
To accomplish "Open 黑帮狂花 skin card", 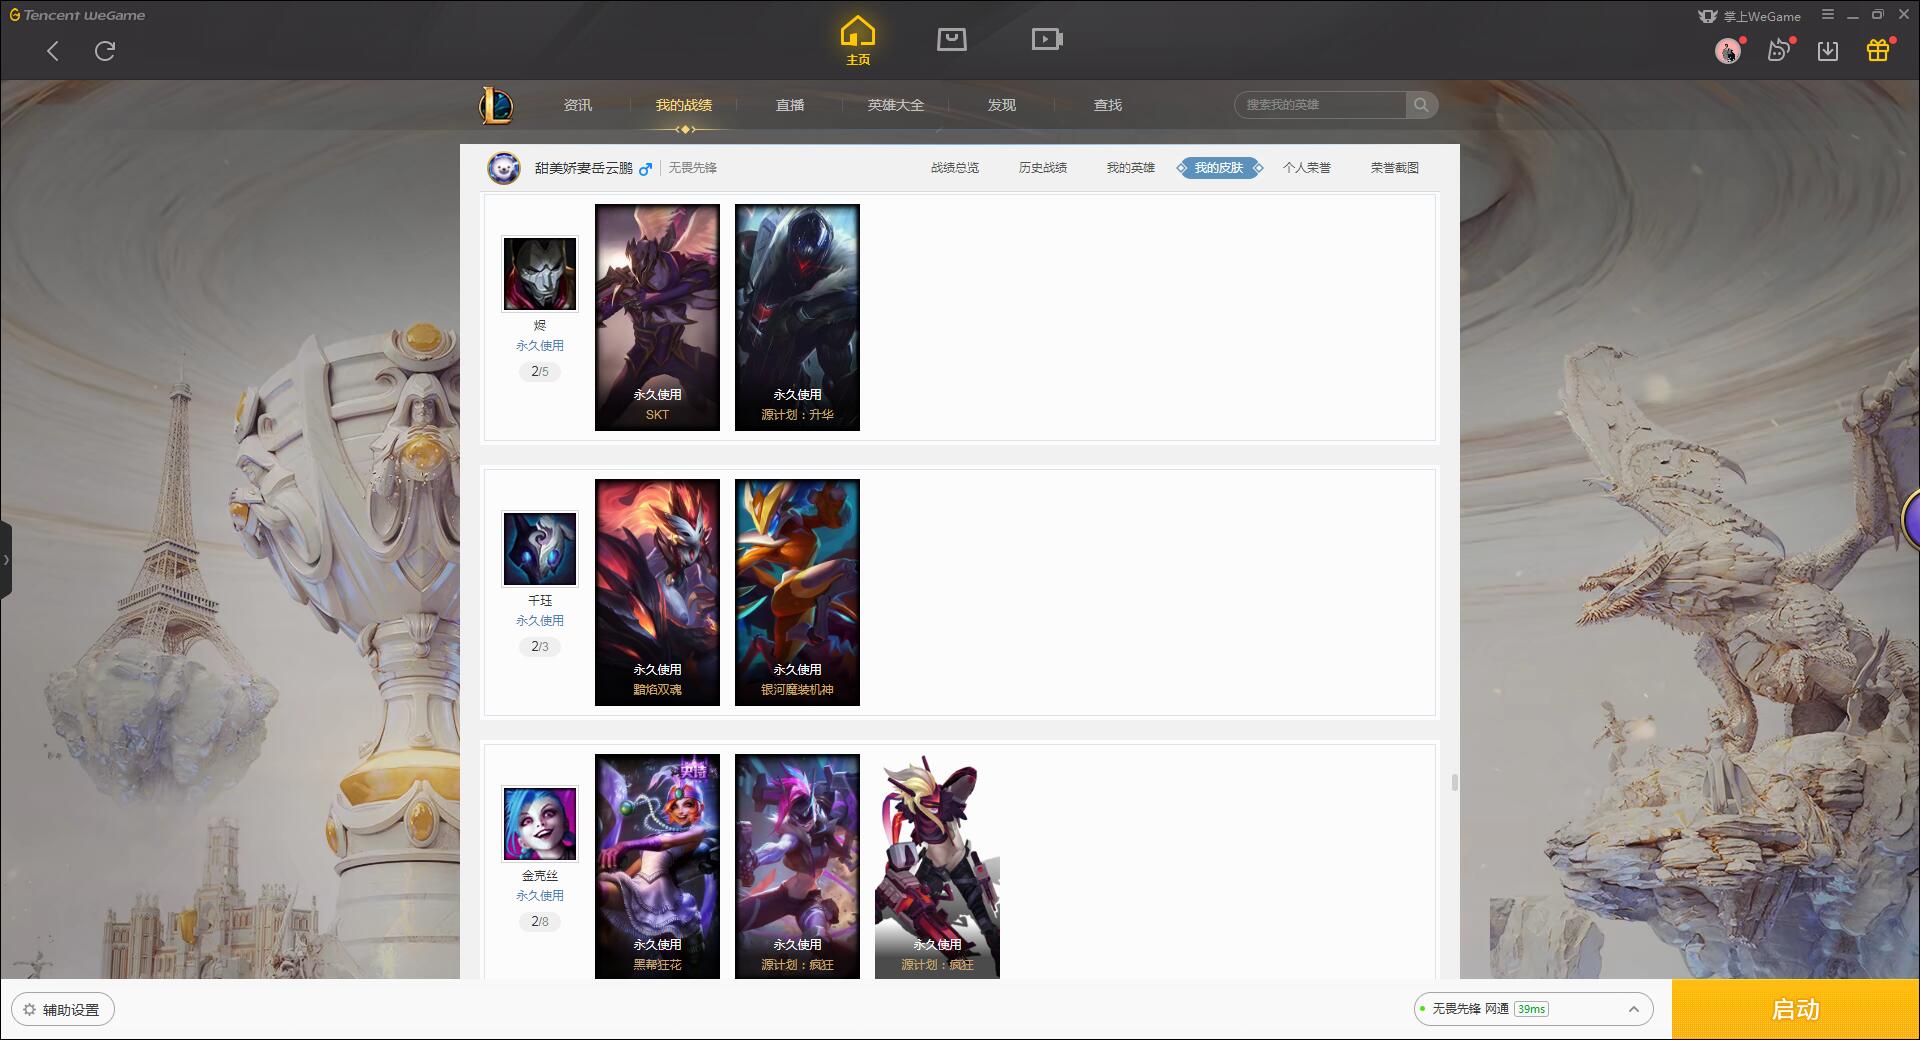I will point(657,866).
